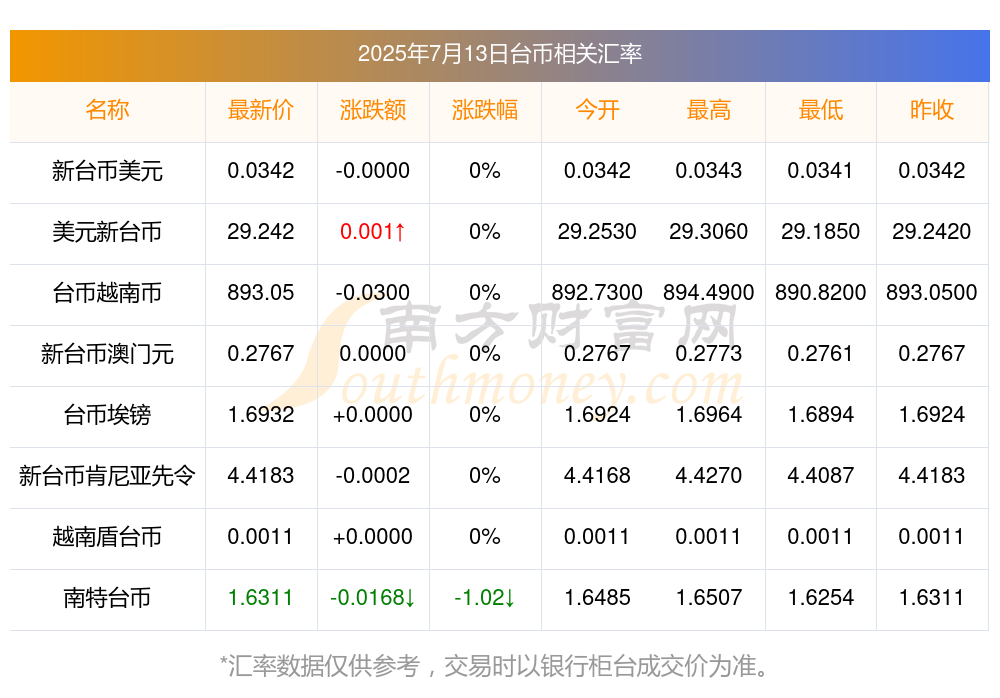1000x698 pixels.
Task: Click the red change value 0.001↑
Action: point(372,232)
